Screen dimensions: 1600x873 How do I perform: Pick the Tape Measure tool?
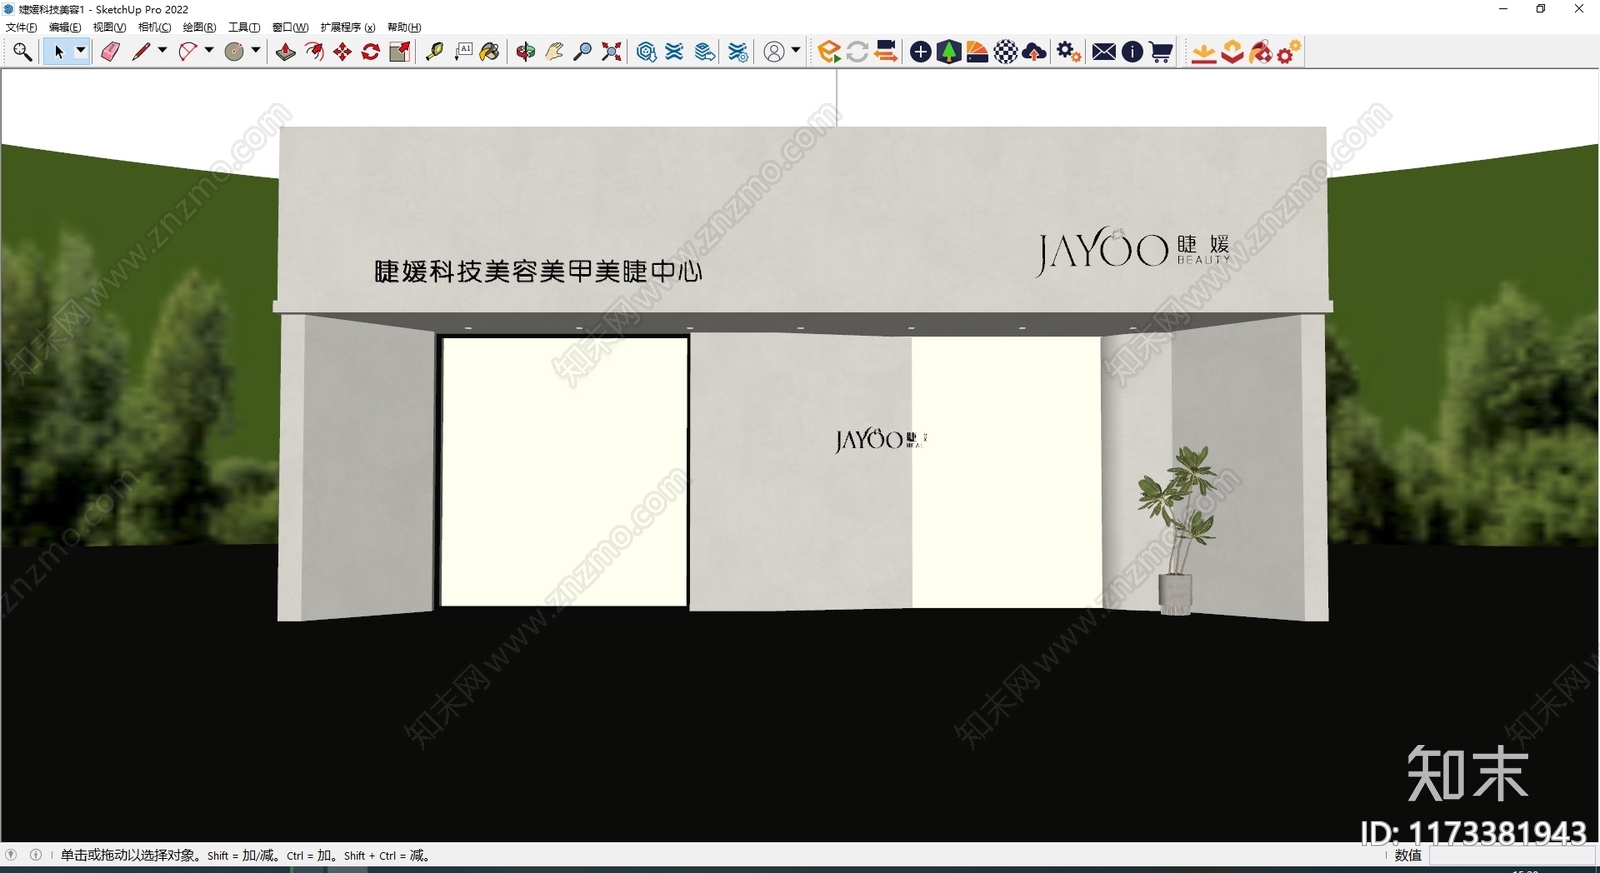click(x=435, y=52)
